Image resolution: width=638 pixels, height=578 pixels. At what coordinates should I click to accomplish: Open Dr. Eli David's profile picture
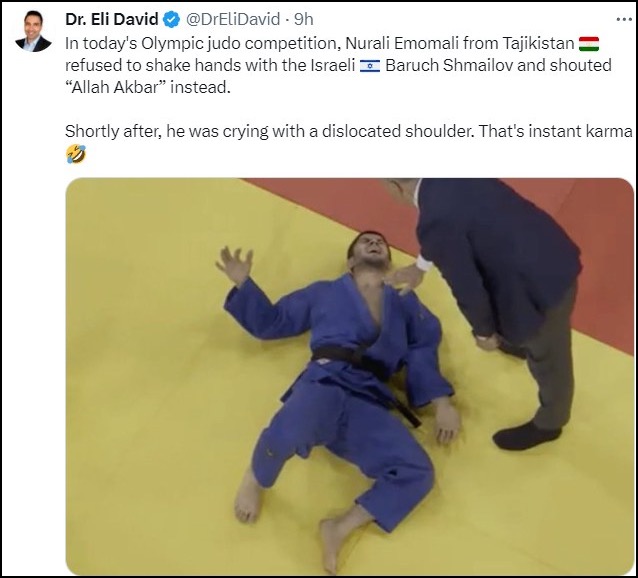click(33, 31)
